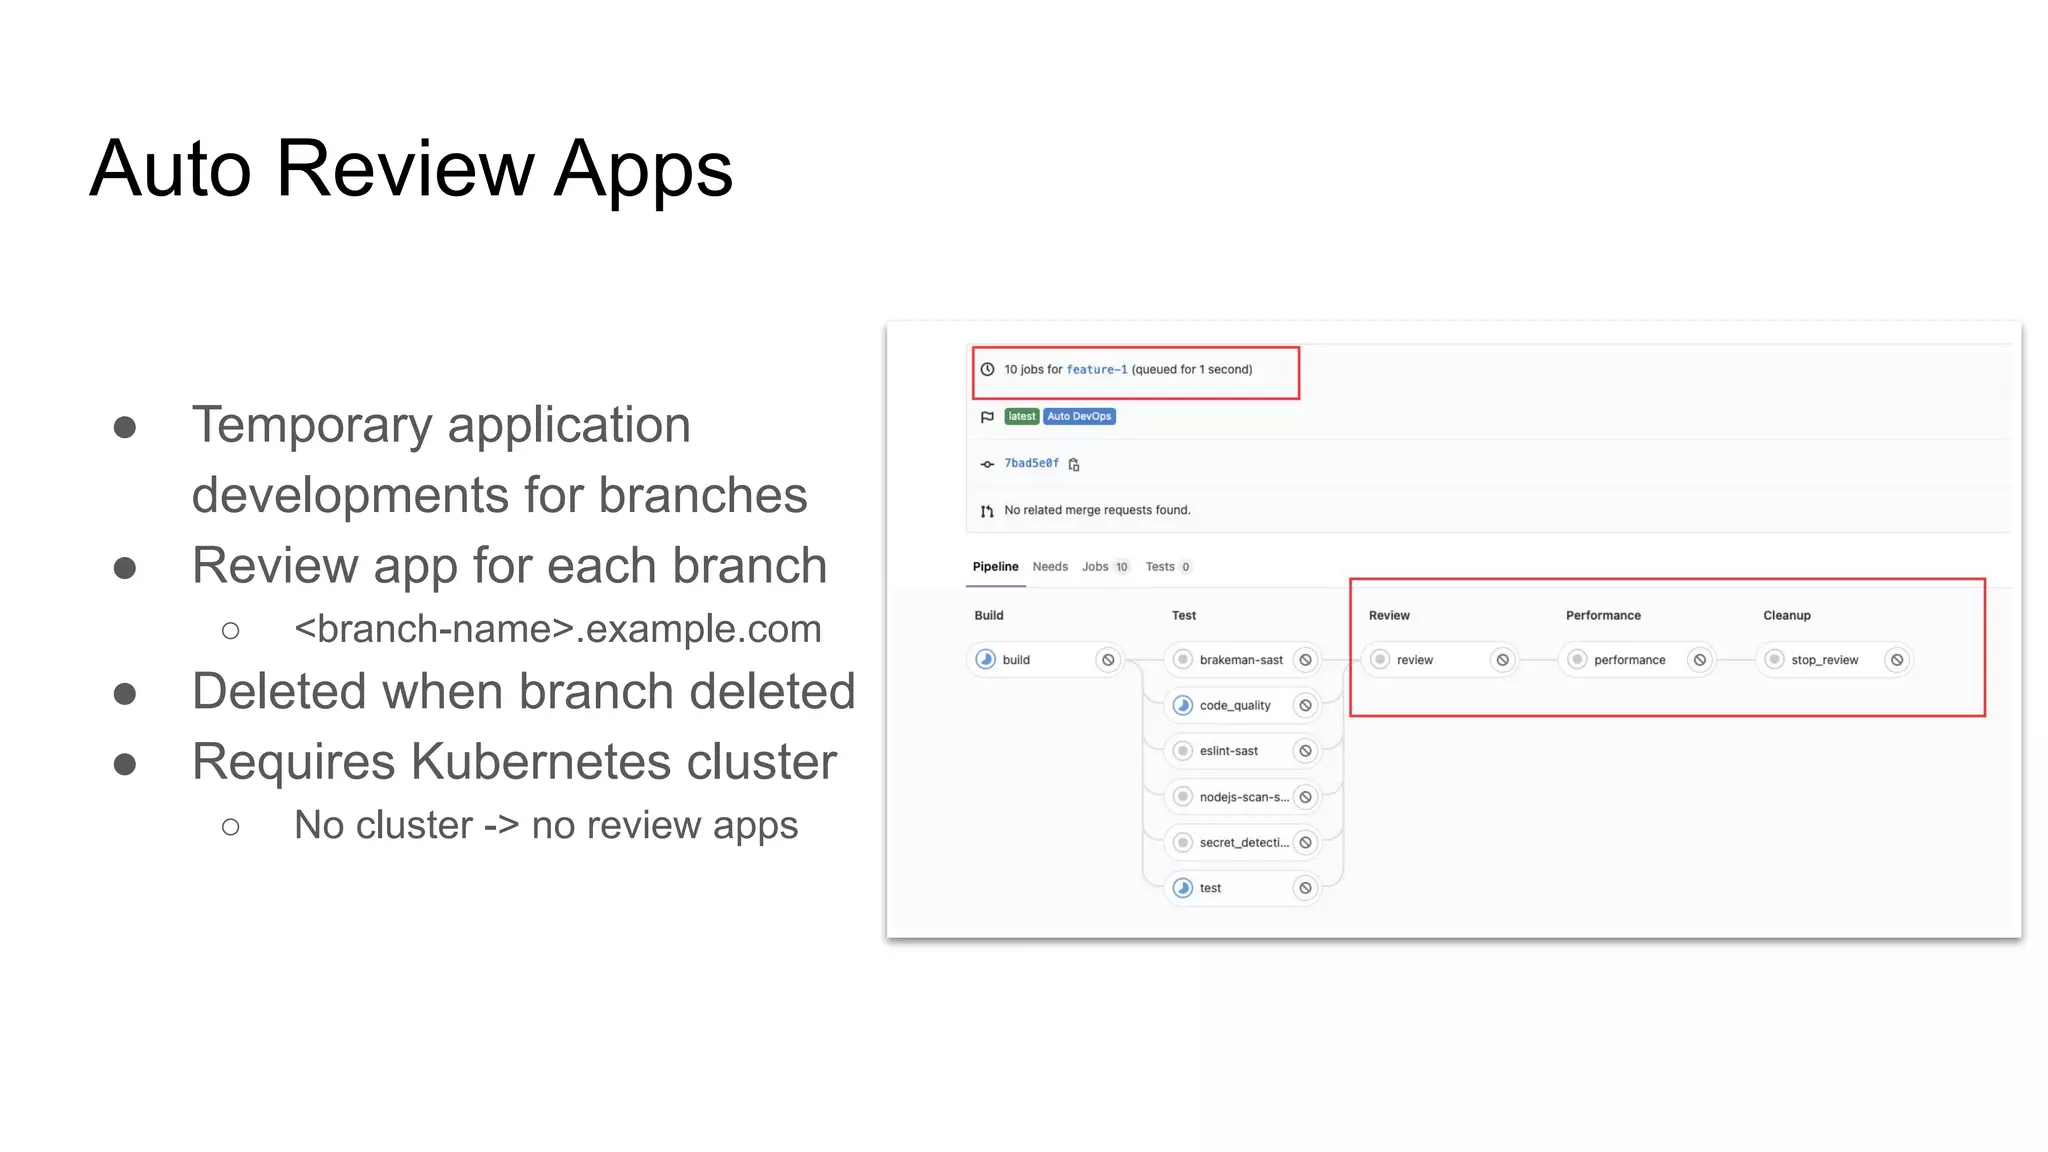Click the latest badge
This screenshot has width=2048, height=1152.
pos(1021,417)
